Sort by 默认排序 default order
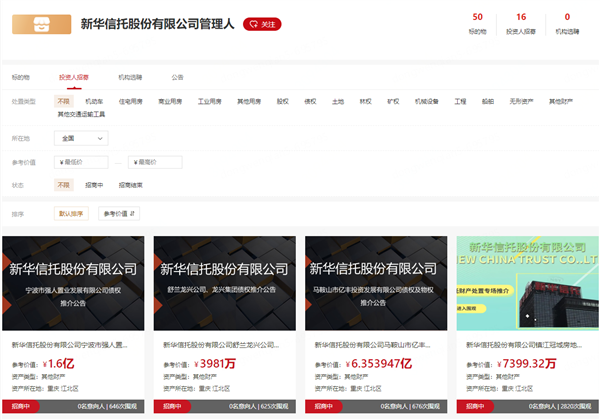 coord(73,213)
